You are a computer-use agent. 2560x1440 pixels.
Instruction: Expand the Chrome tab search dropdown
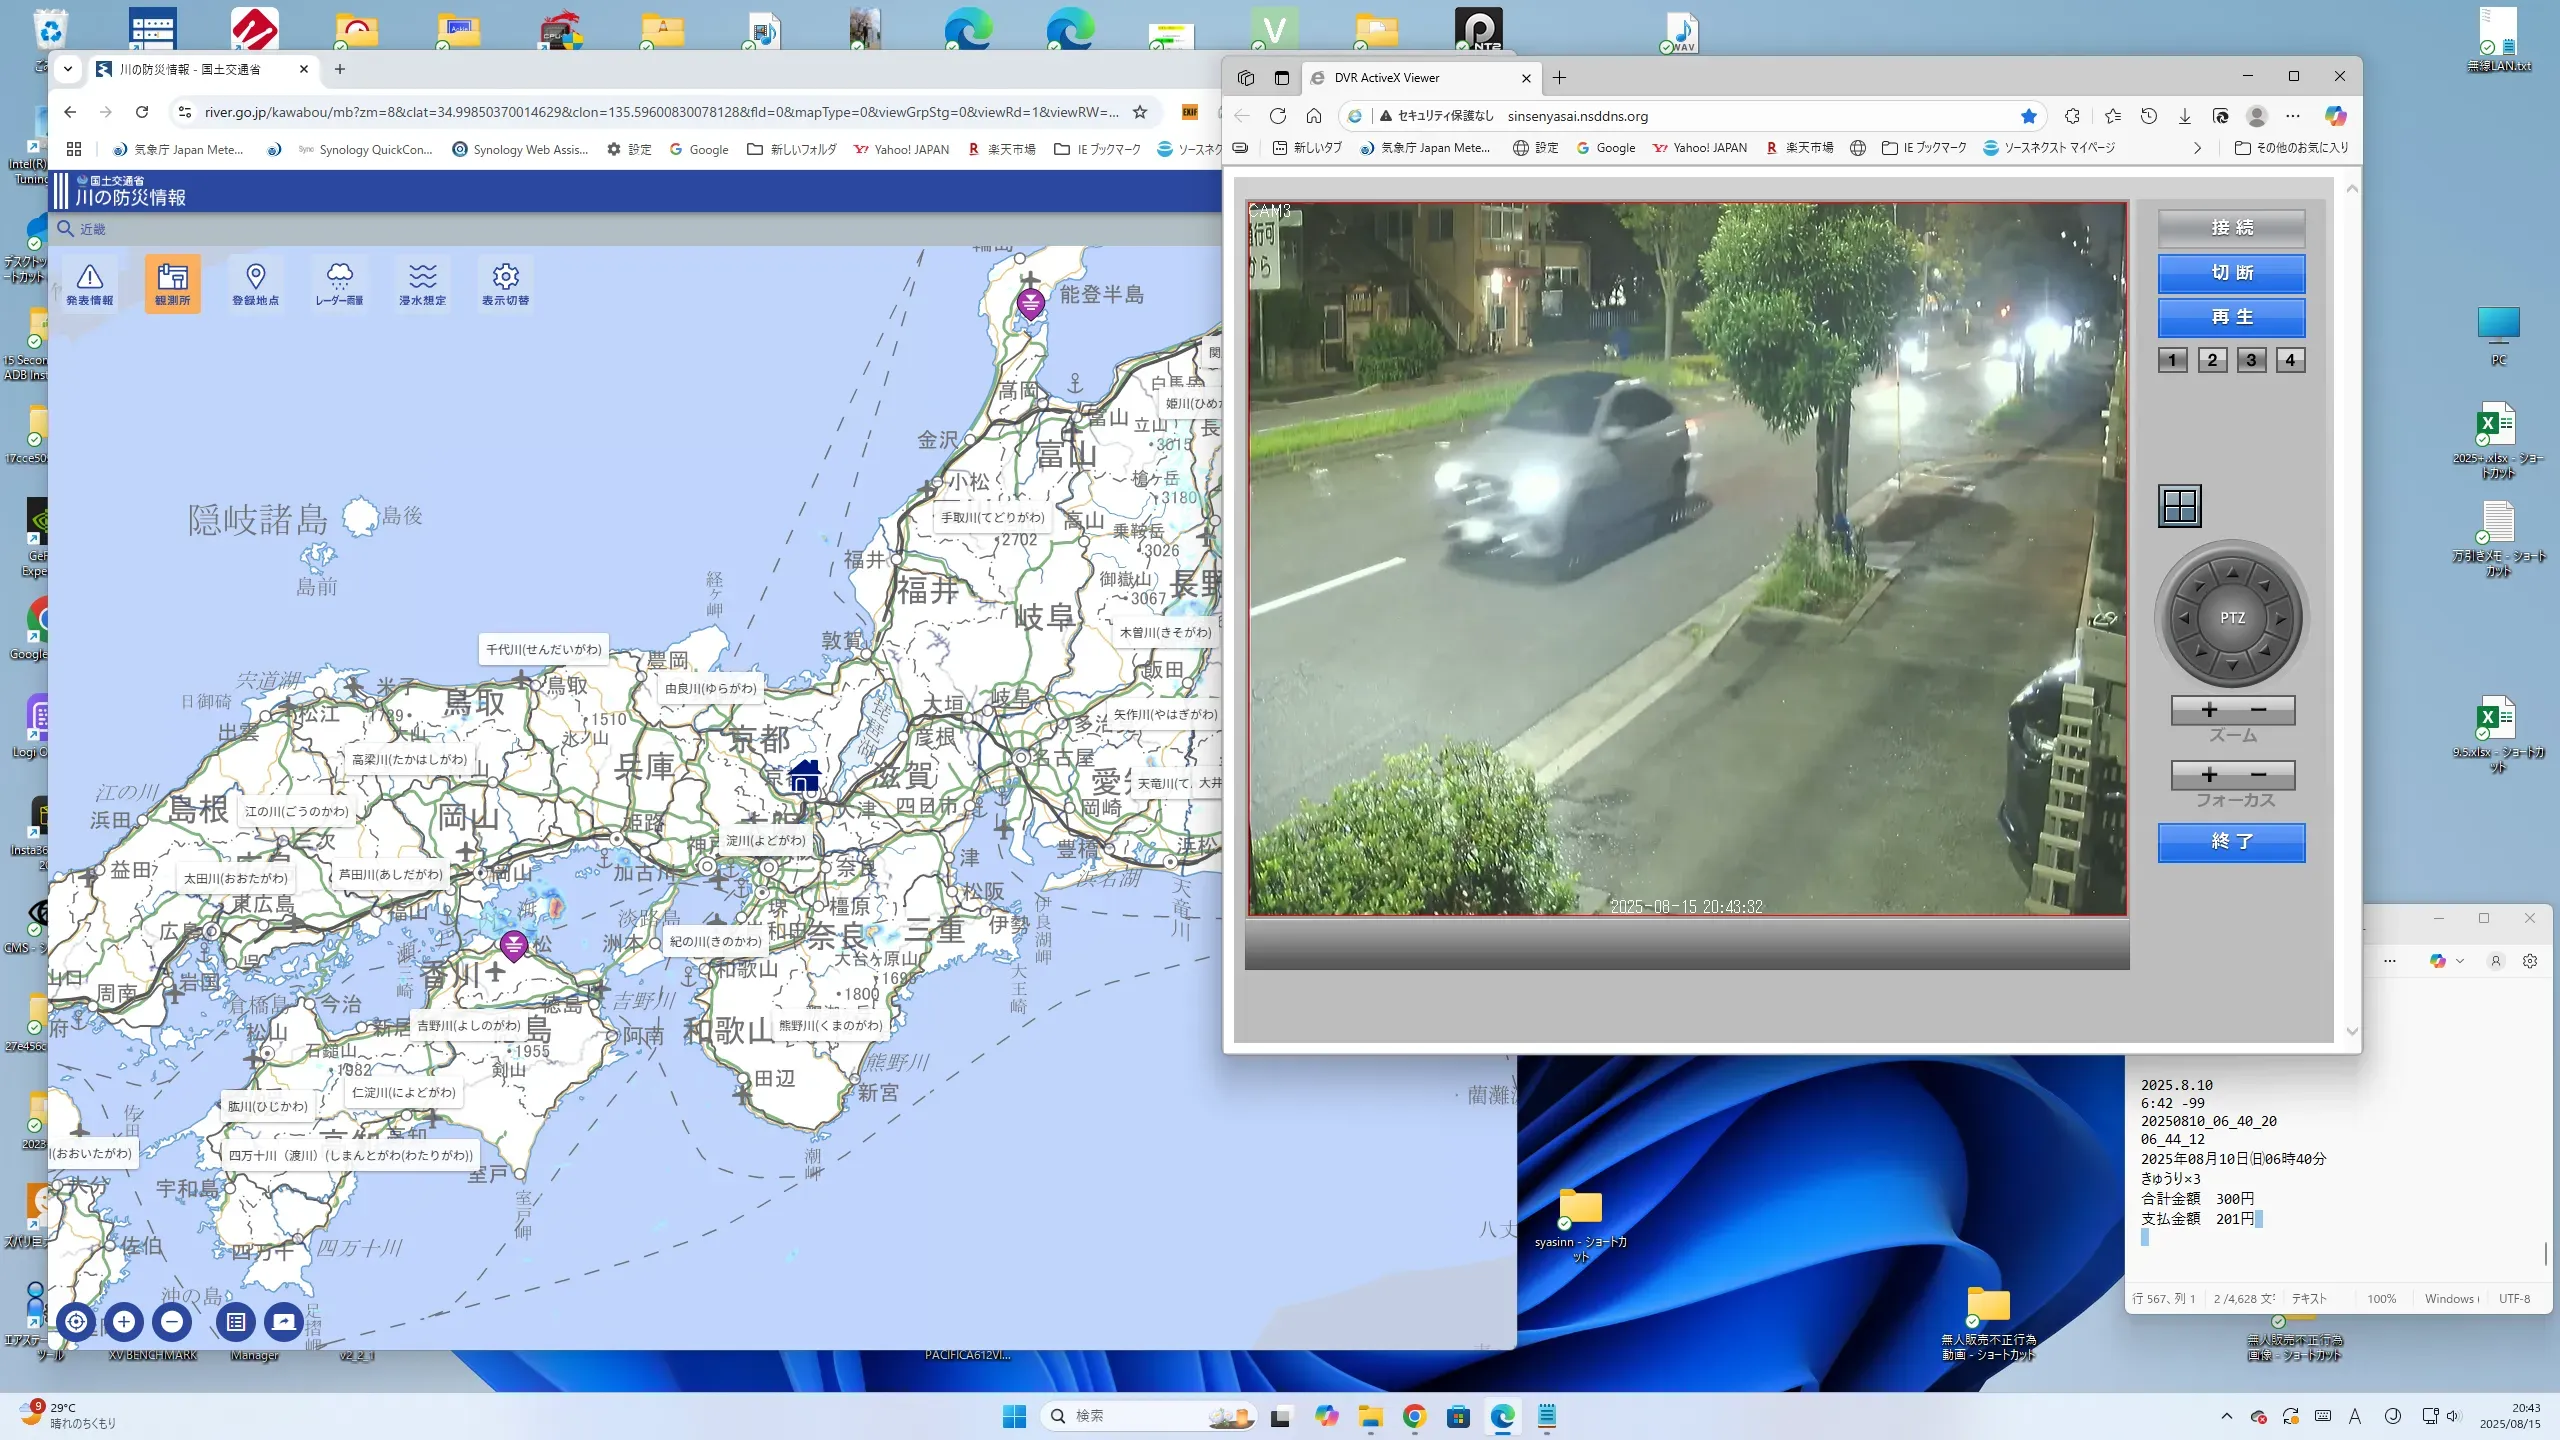click(x=67, y=69)
